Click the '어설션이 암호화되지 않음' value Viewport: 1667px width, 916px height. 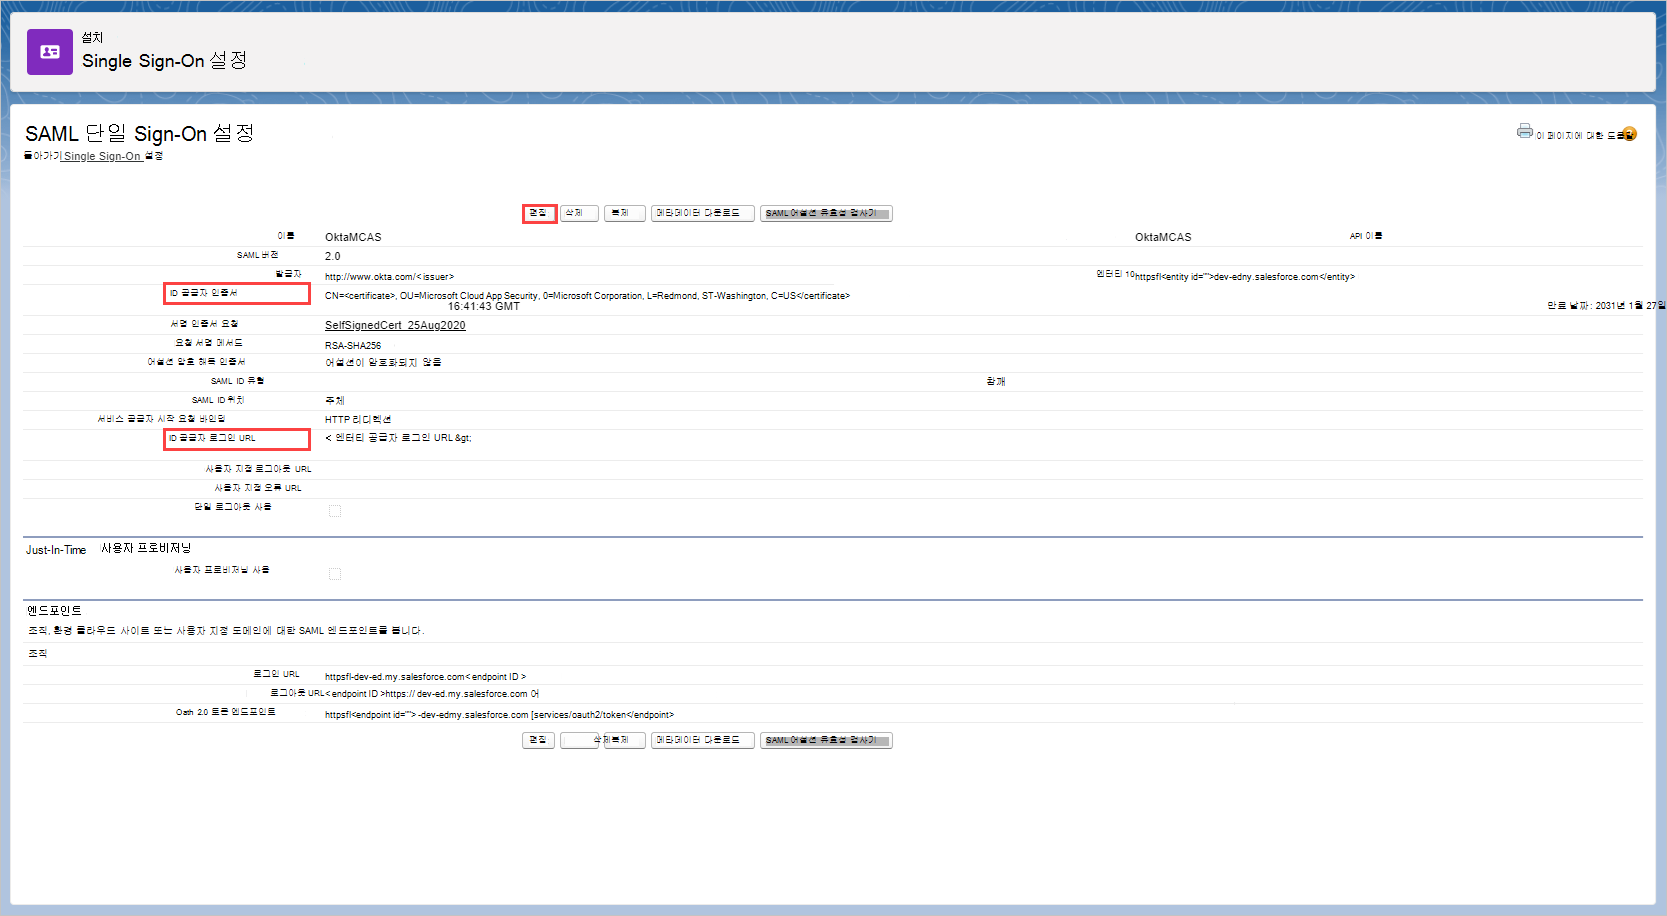point(383,362)
